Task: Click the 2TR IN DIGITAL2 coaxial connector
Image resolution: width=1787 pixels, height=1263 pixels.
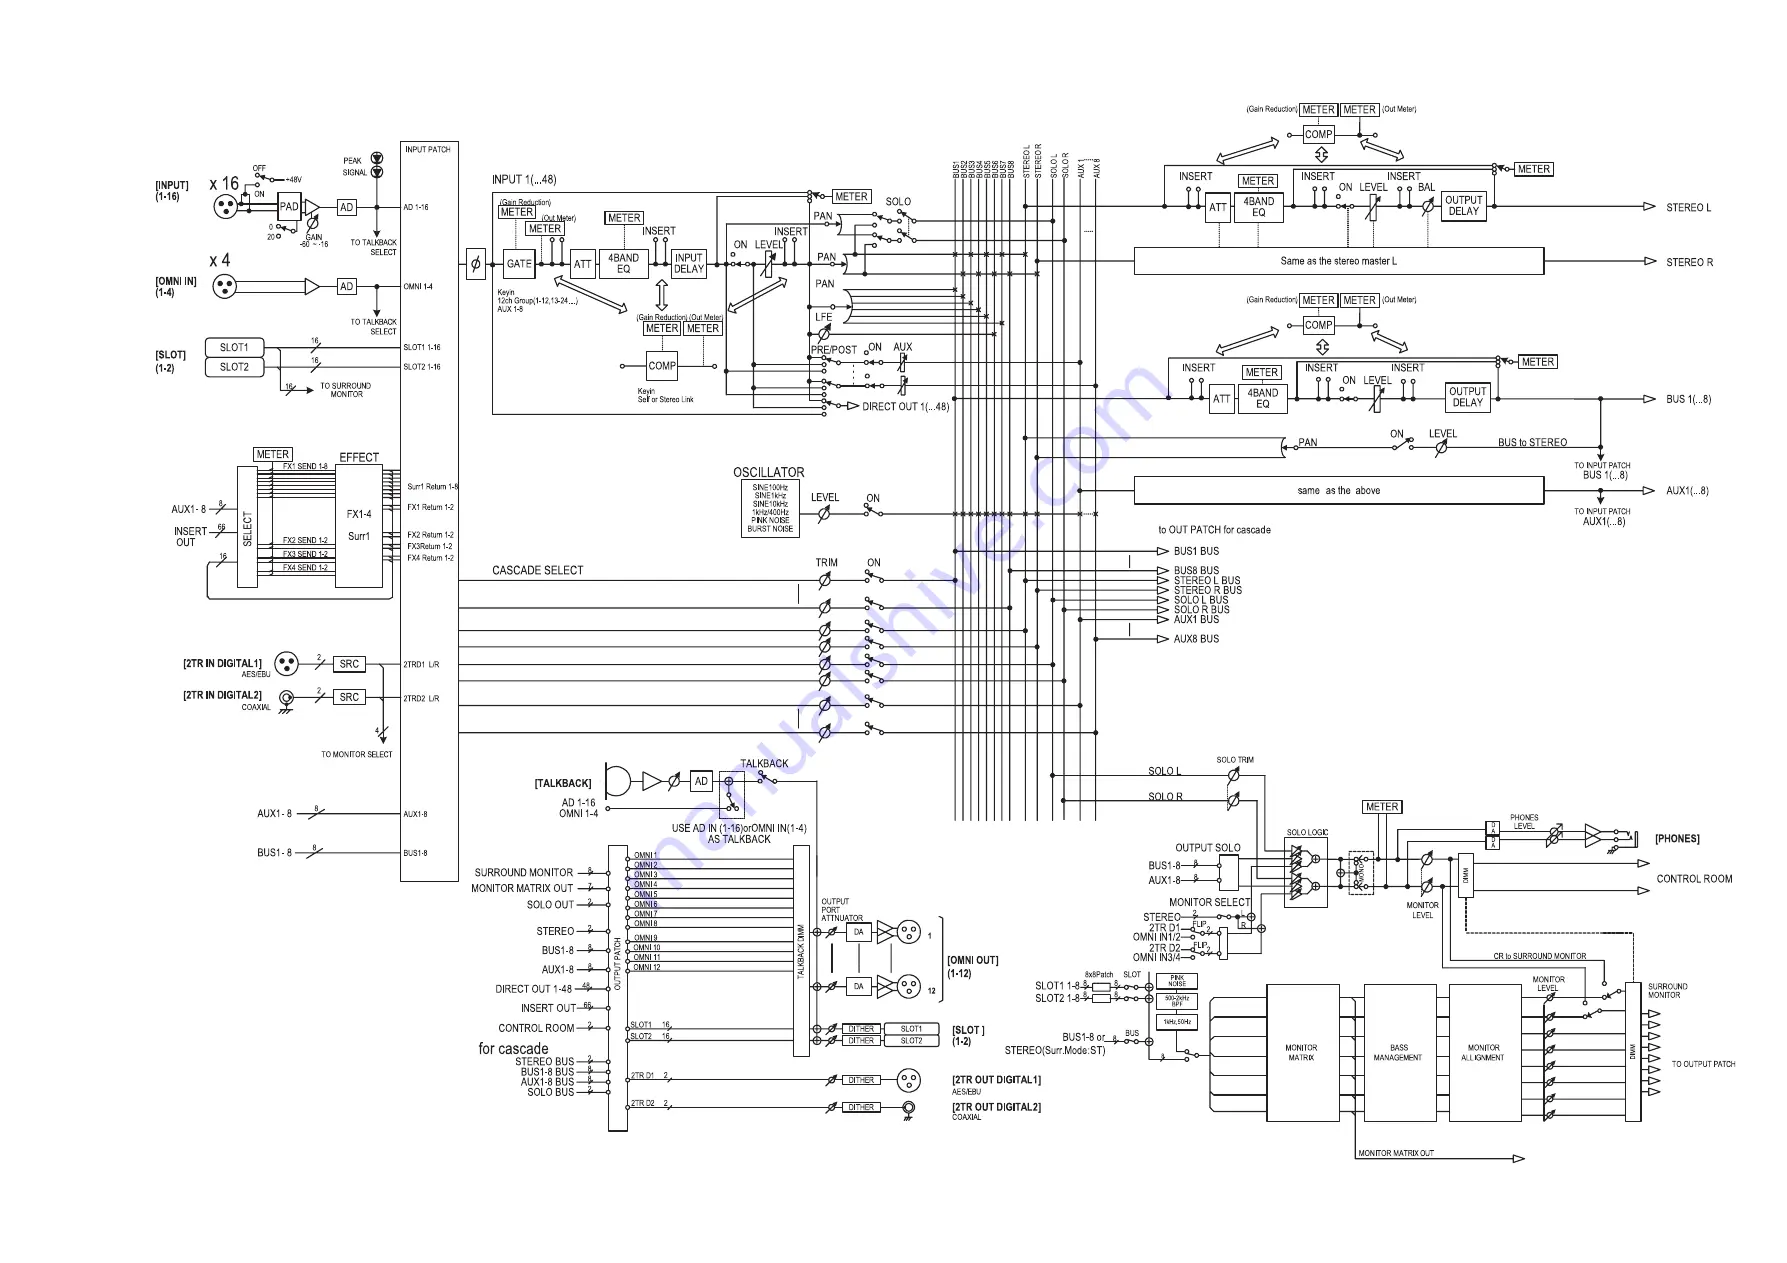Action: click(x=287, y=698)
